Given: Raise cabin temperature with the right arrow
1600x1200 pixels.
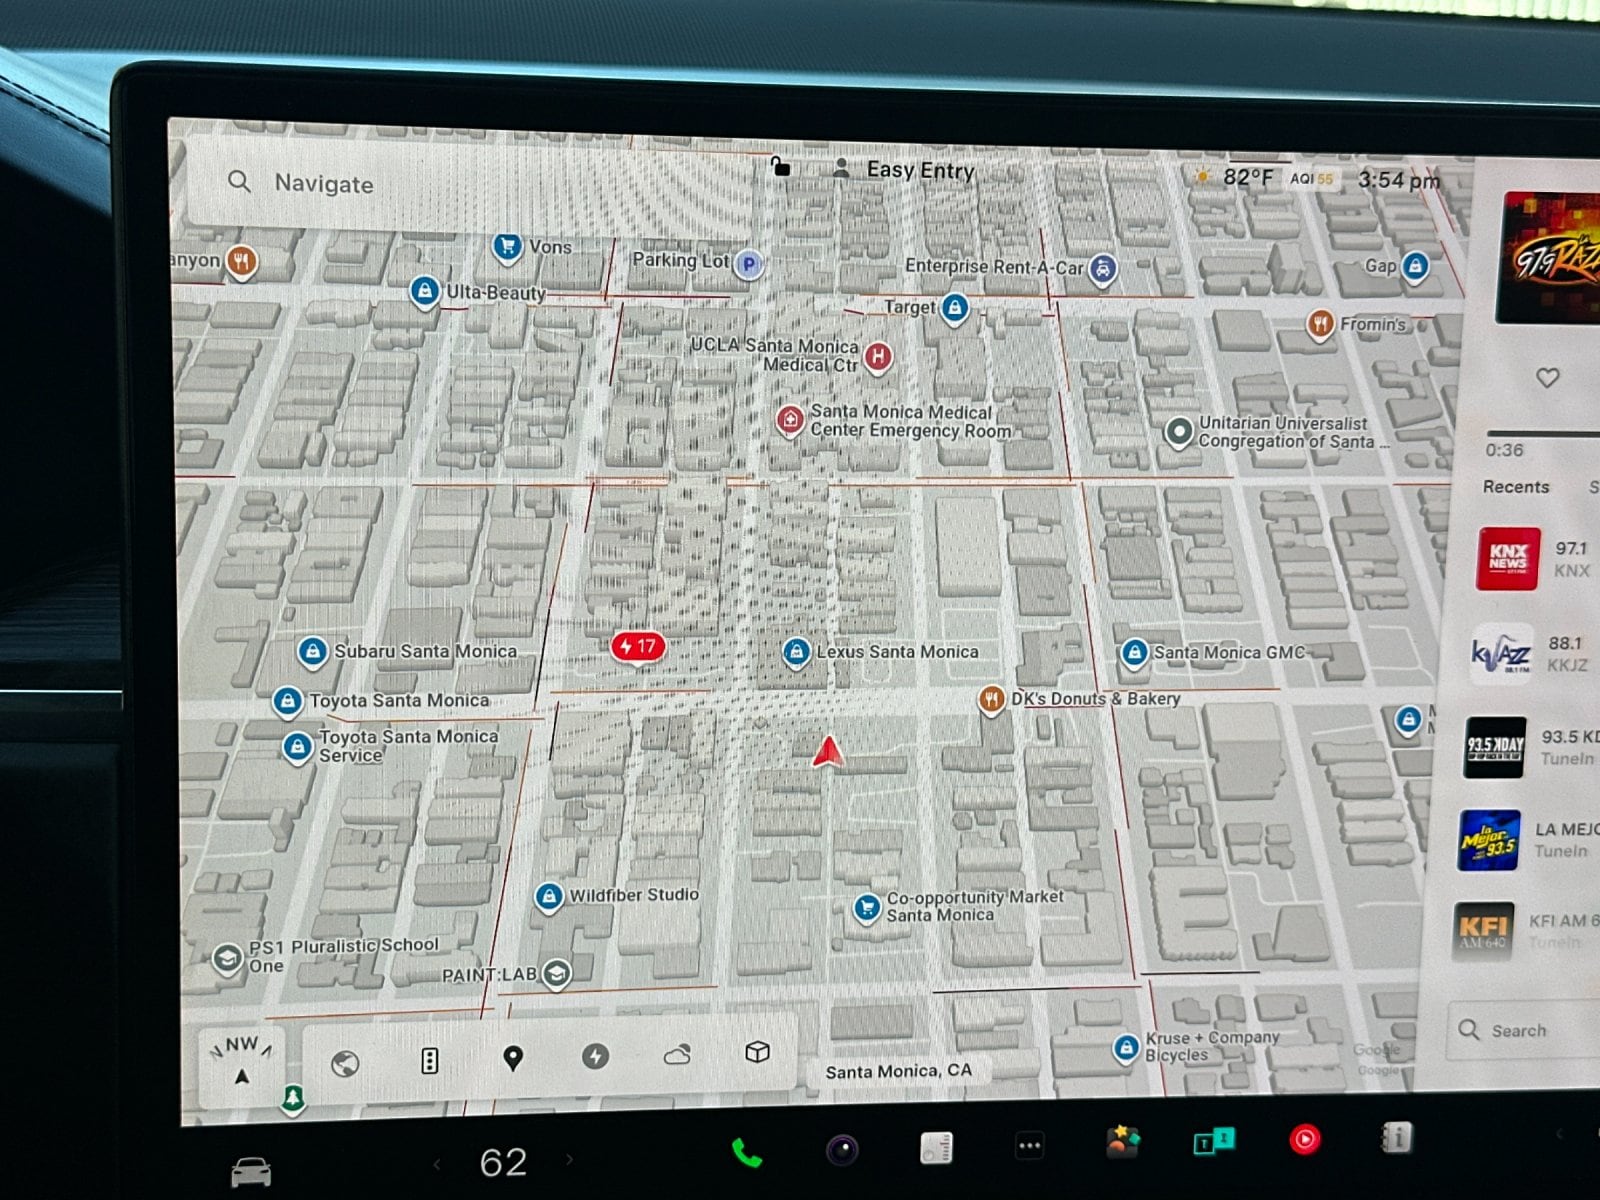Looking at the screenshot, I should coord(569,1159).
